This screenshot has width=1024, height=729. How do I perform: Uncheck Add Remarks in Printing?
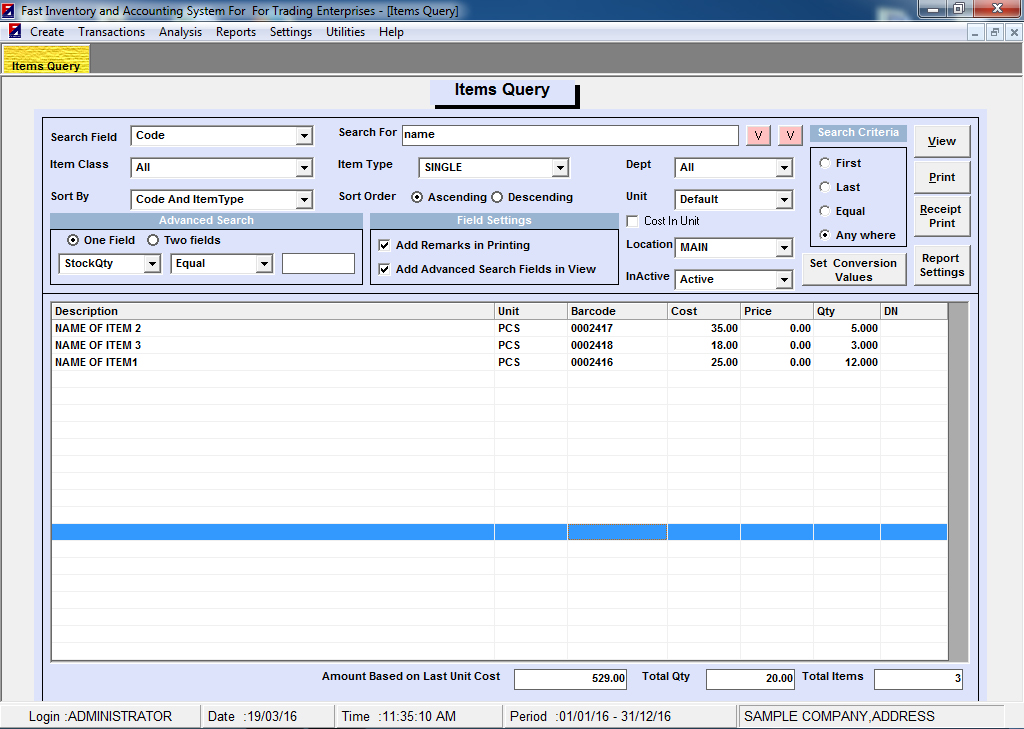click(x=384, y=245)
